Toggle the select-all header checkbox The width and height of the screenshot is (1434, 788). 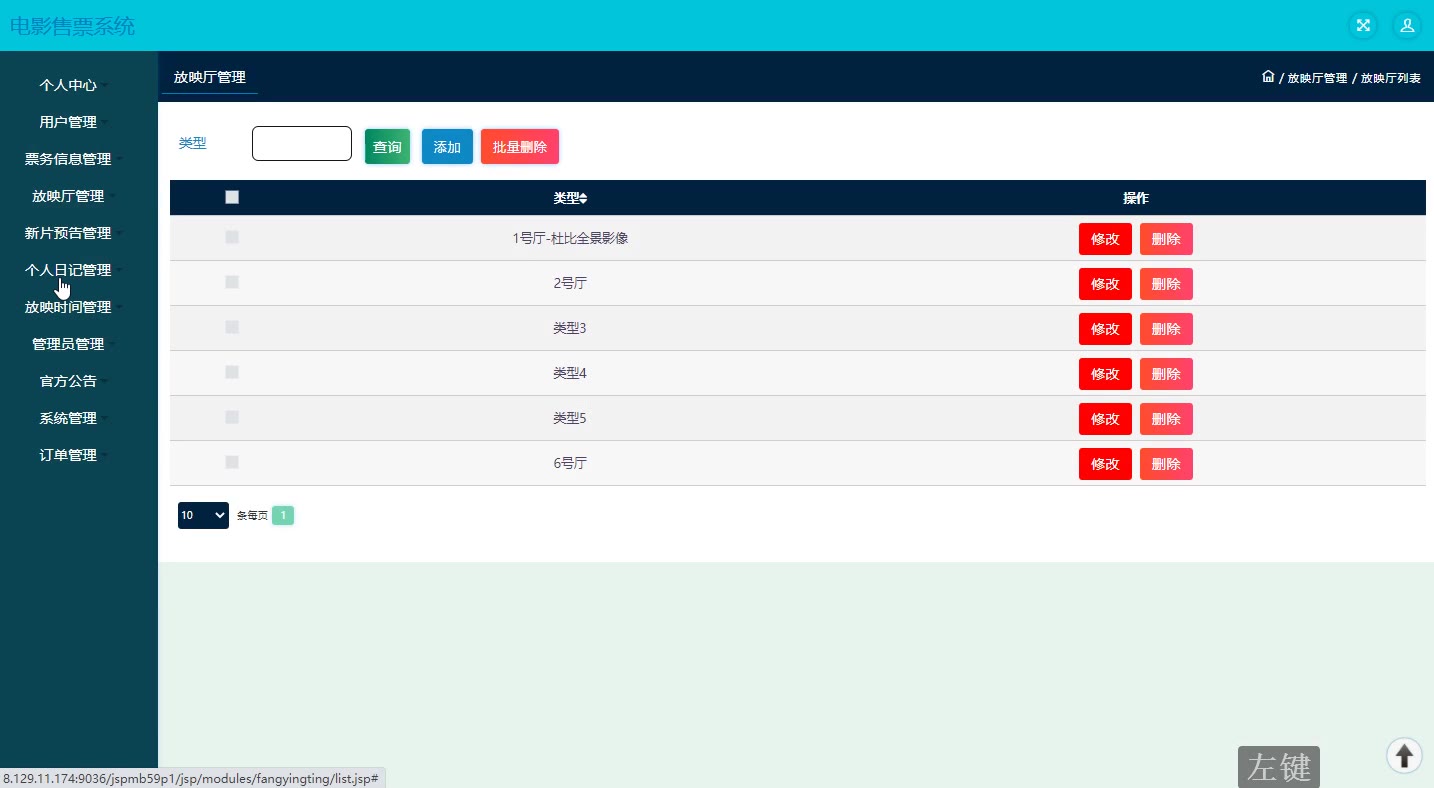pos(232,197)
